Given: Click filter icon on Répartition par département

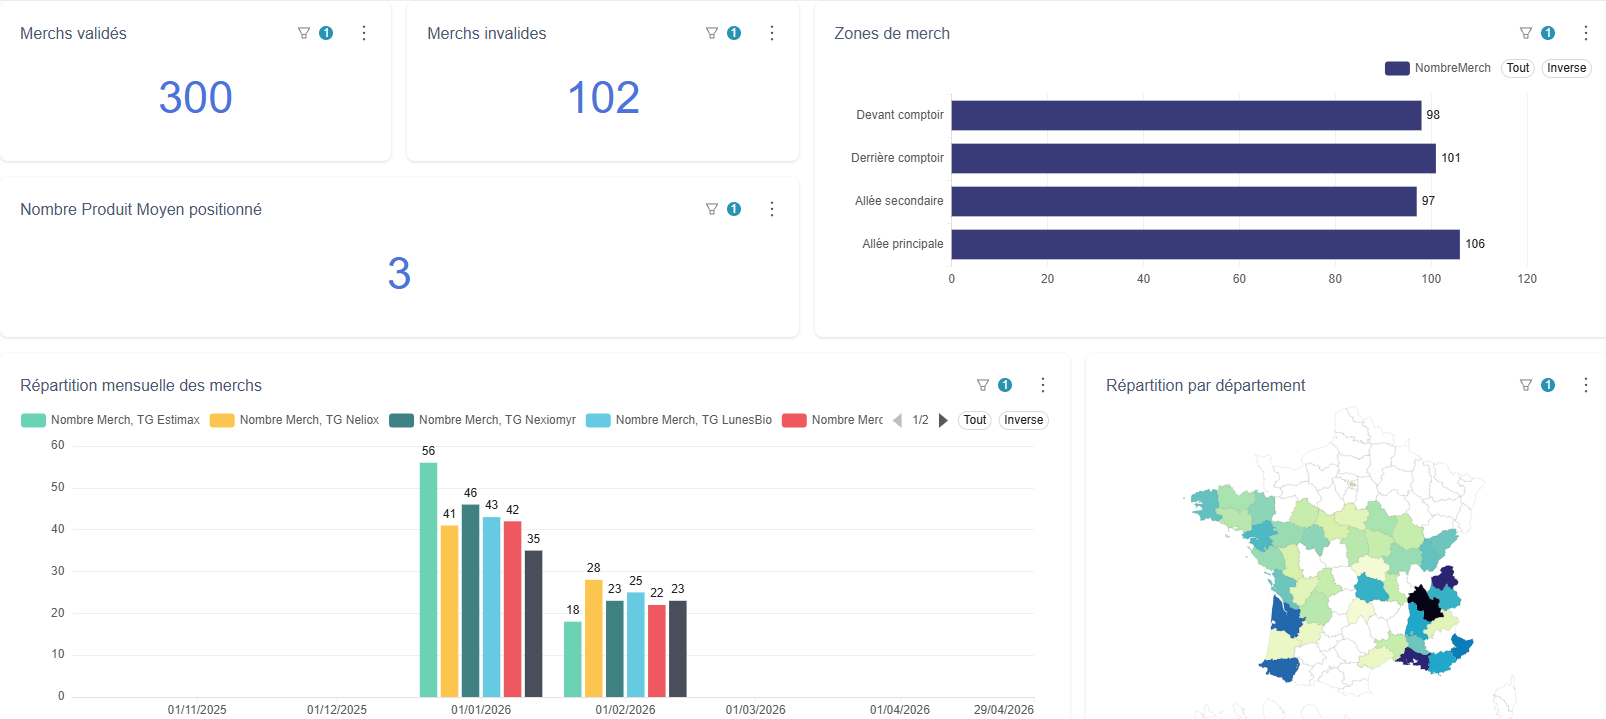Looking at the screenshot, I should click(x=1526, y=385).
